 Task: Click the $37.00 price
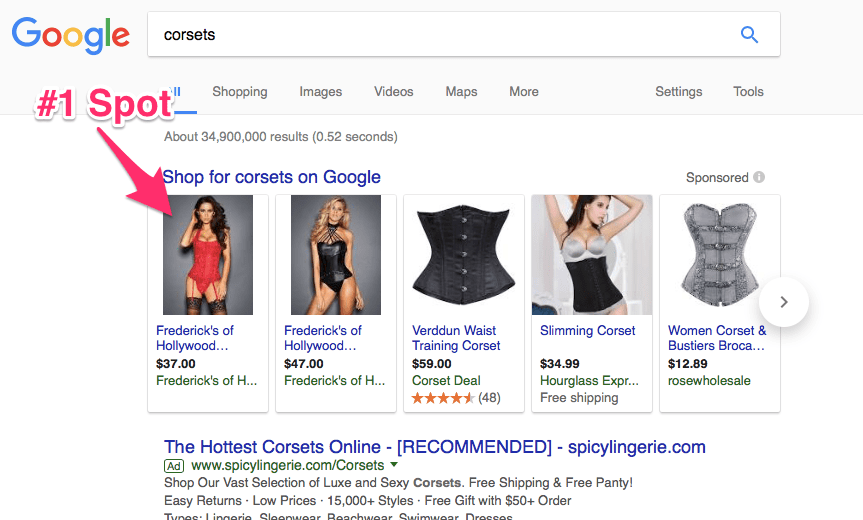[x=176, y=364]
